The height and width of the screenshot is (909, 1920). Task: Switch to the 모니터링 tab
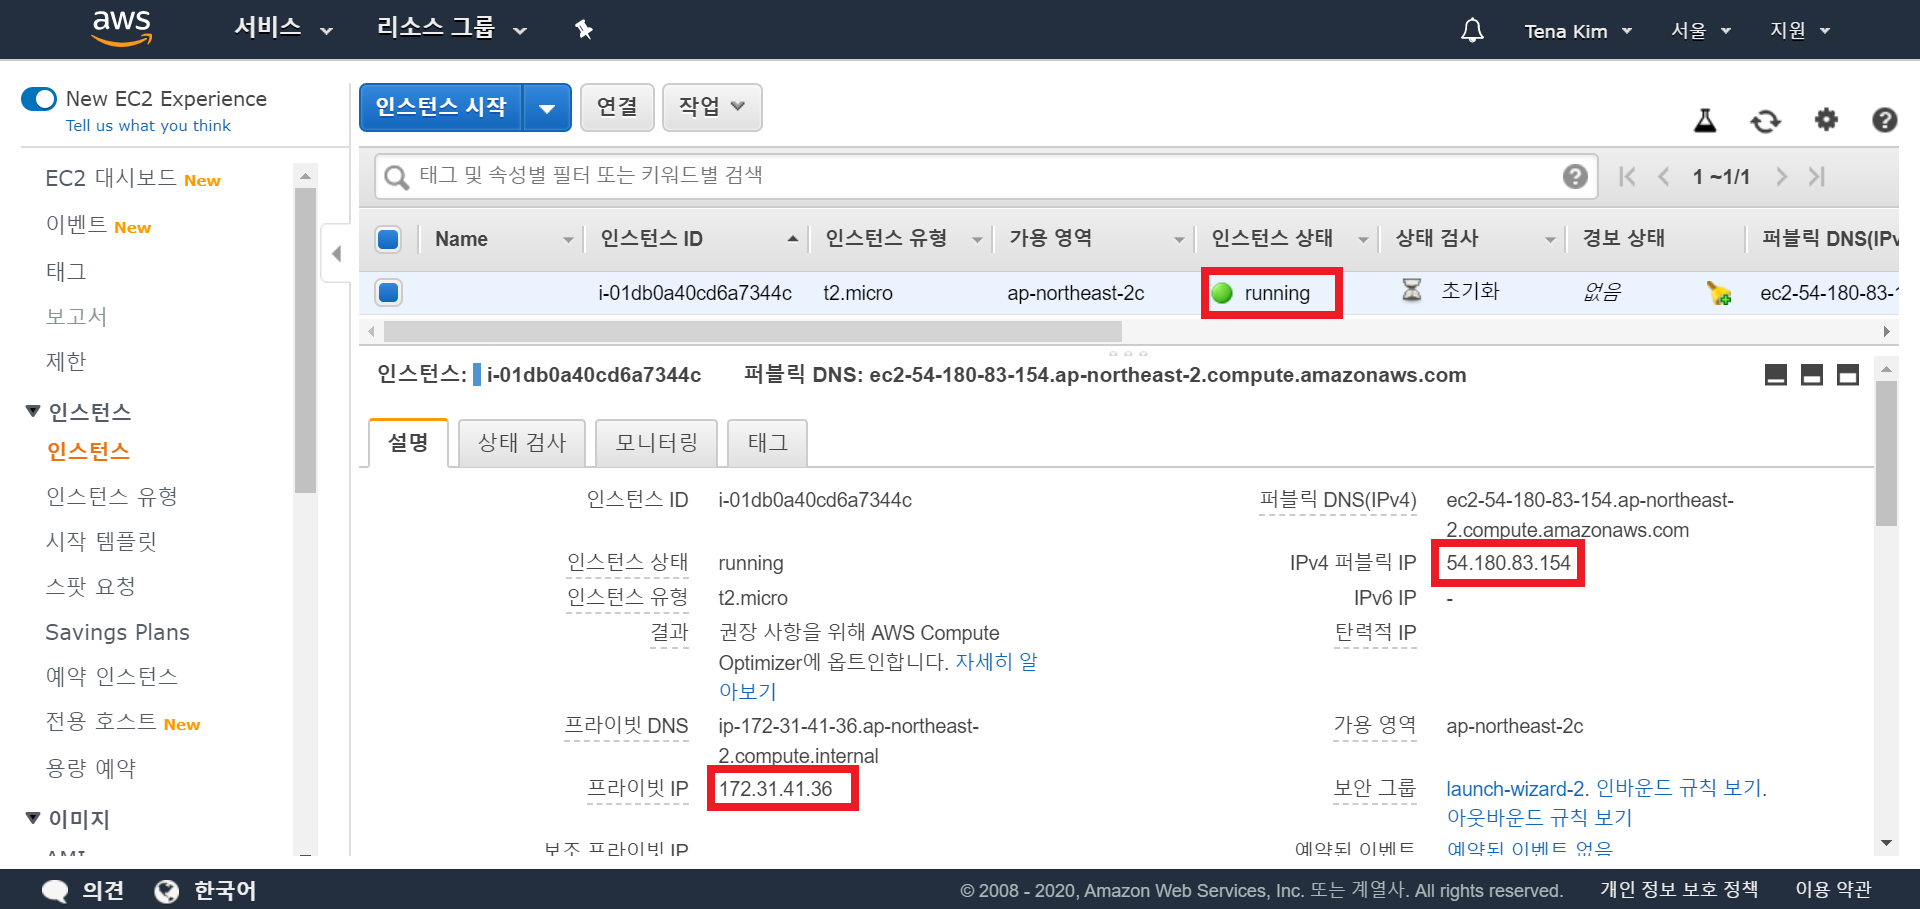[x=656, y=442]
